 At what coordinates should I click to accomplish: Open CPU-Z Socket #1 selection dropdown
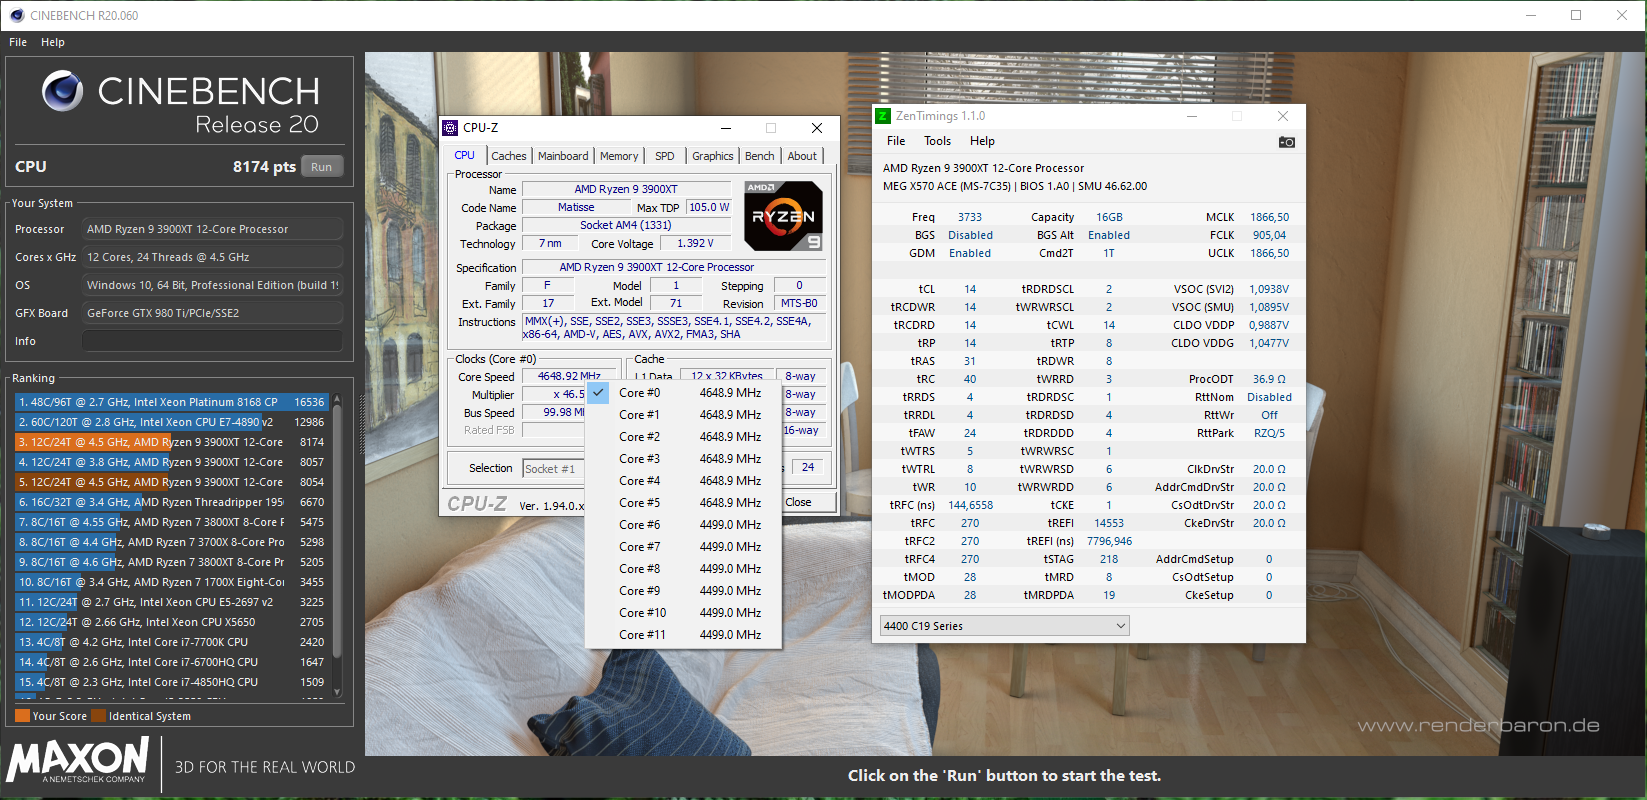pyautogui.click(x=553, y=468)
